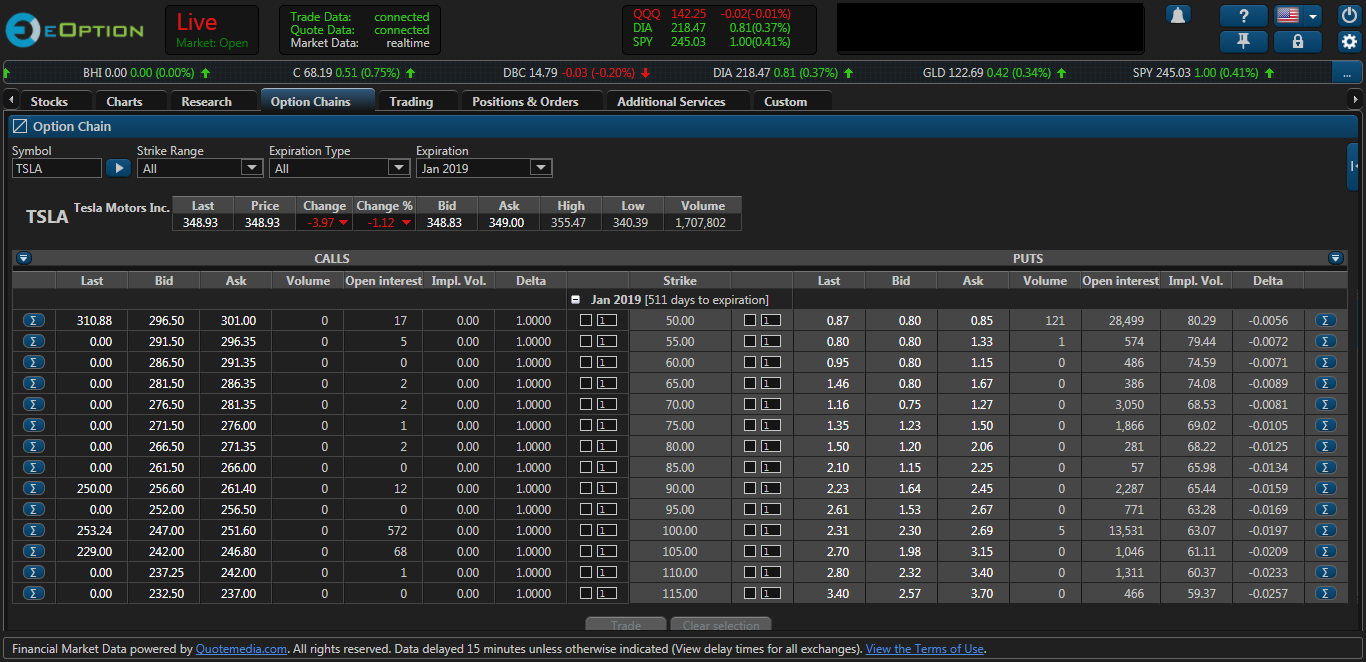Click put quantity field for strike 95.00
Image resolution: width=1366 pixels, height=662 pixels.
tap(771, 509)
